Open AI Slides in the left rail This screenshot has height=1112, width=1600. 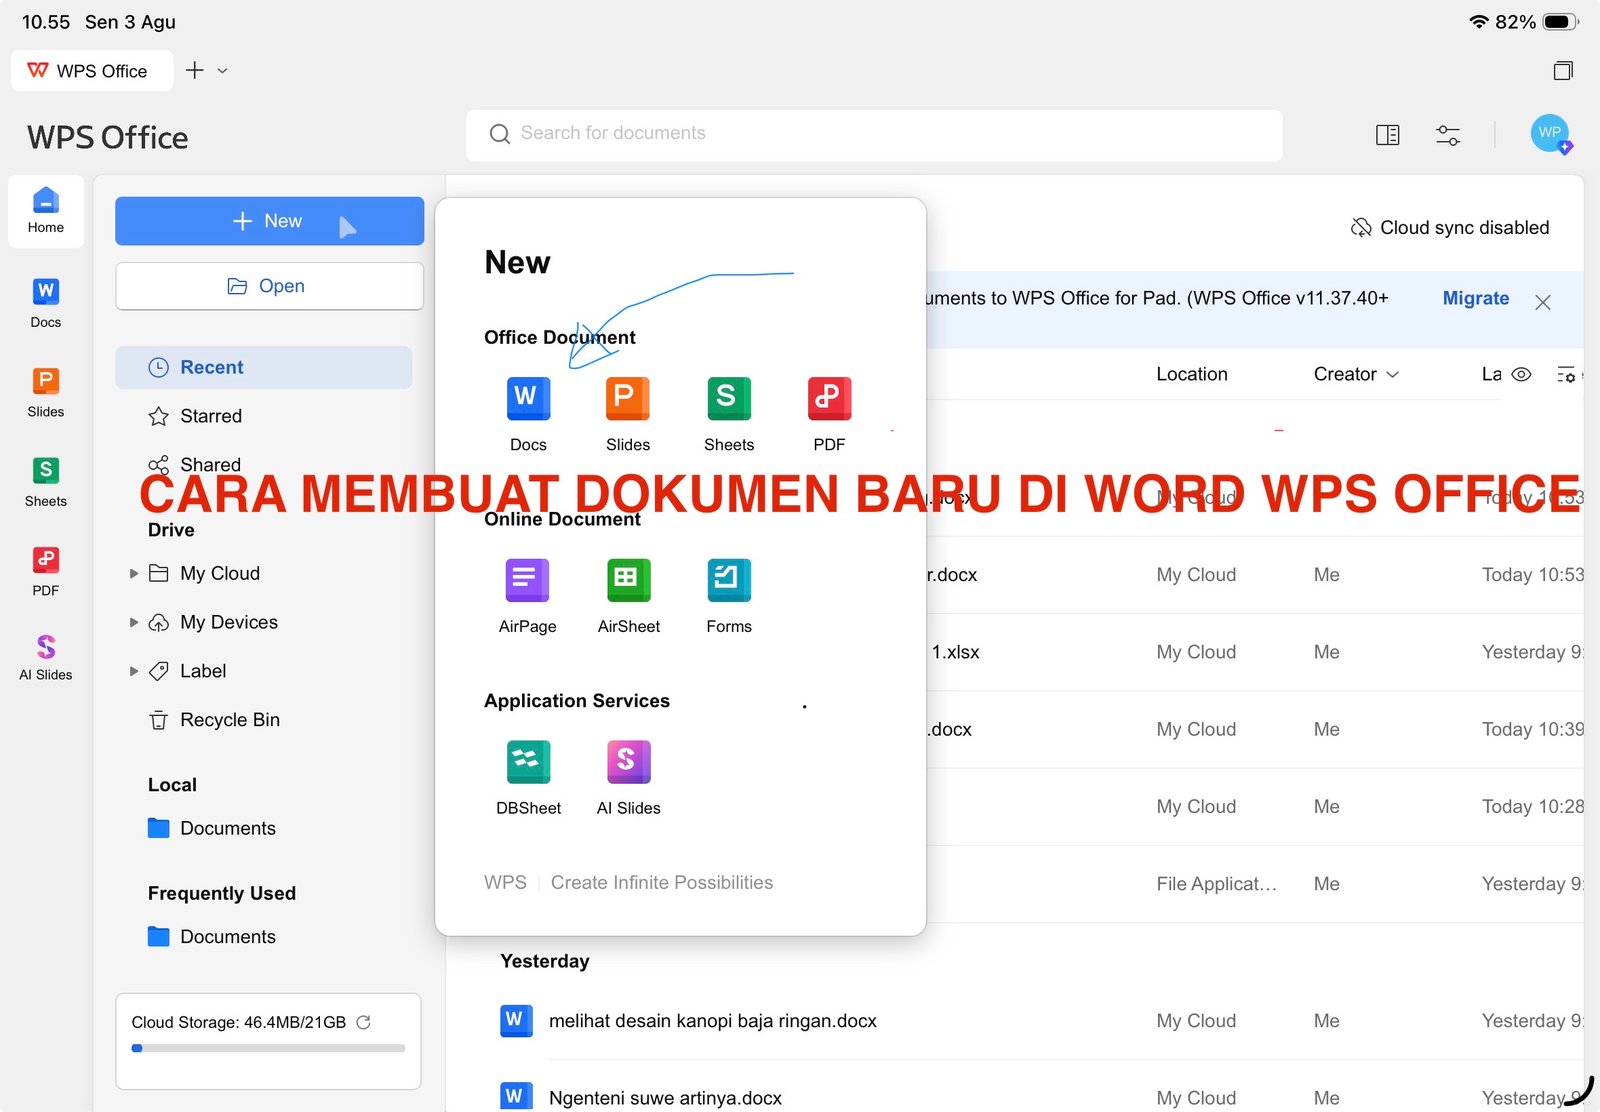coord(46,657)
